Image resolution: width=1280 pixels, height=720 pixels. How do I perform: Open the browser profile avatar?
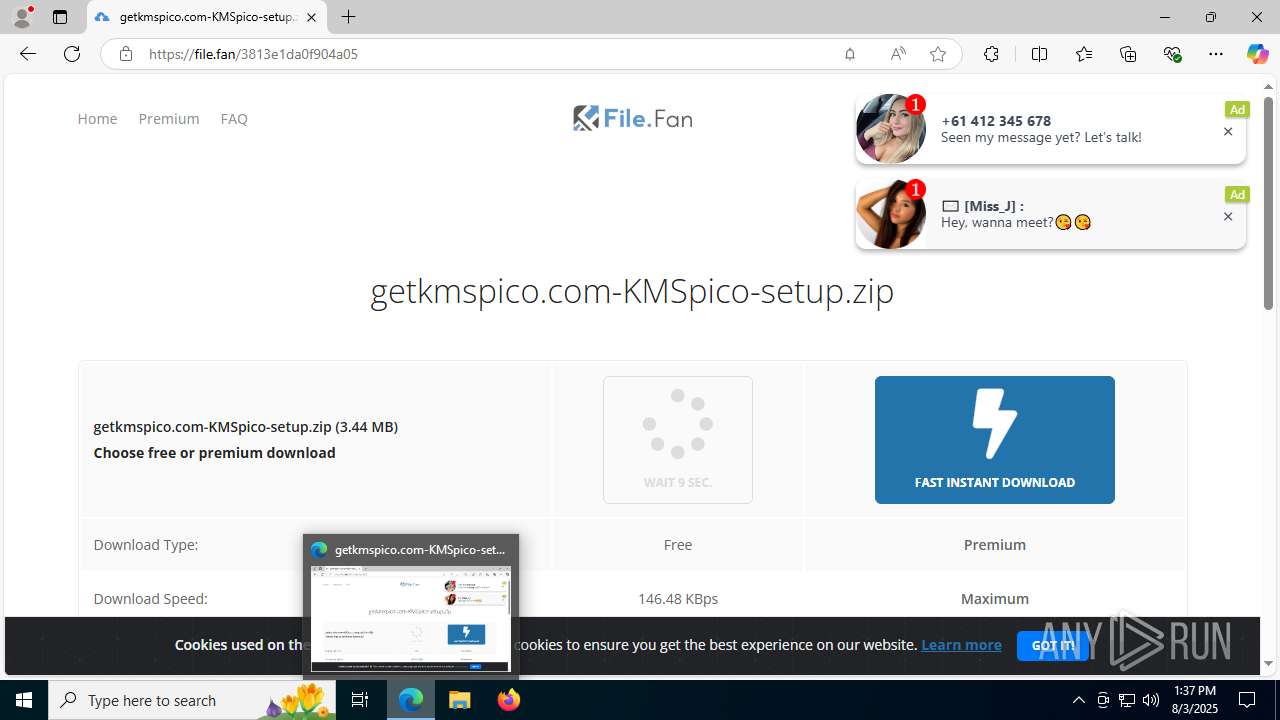21,17
